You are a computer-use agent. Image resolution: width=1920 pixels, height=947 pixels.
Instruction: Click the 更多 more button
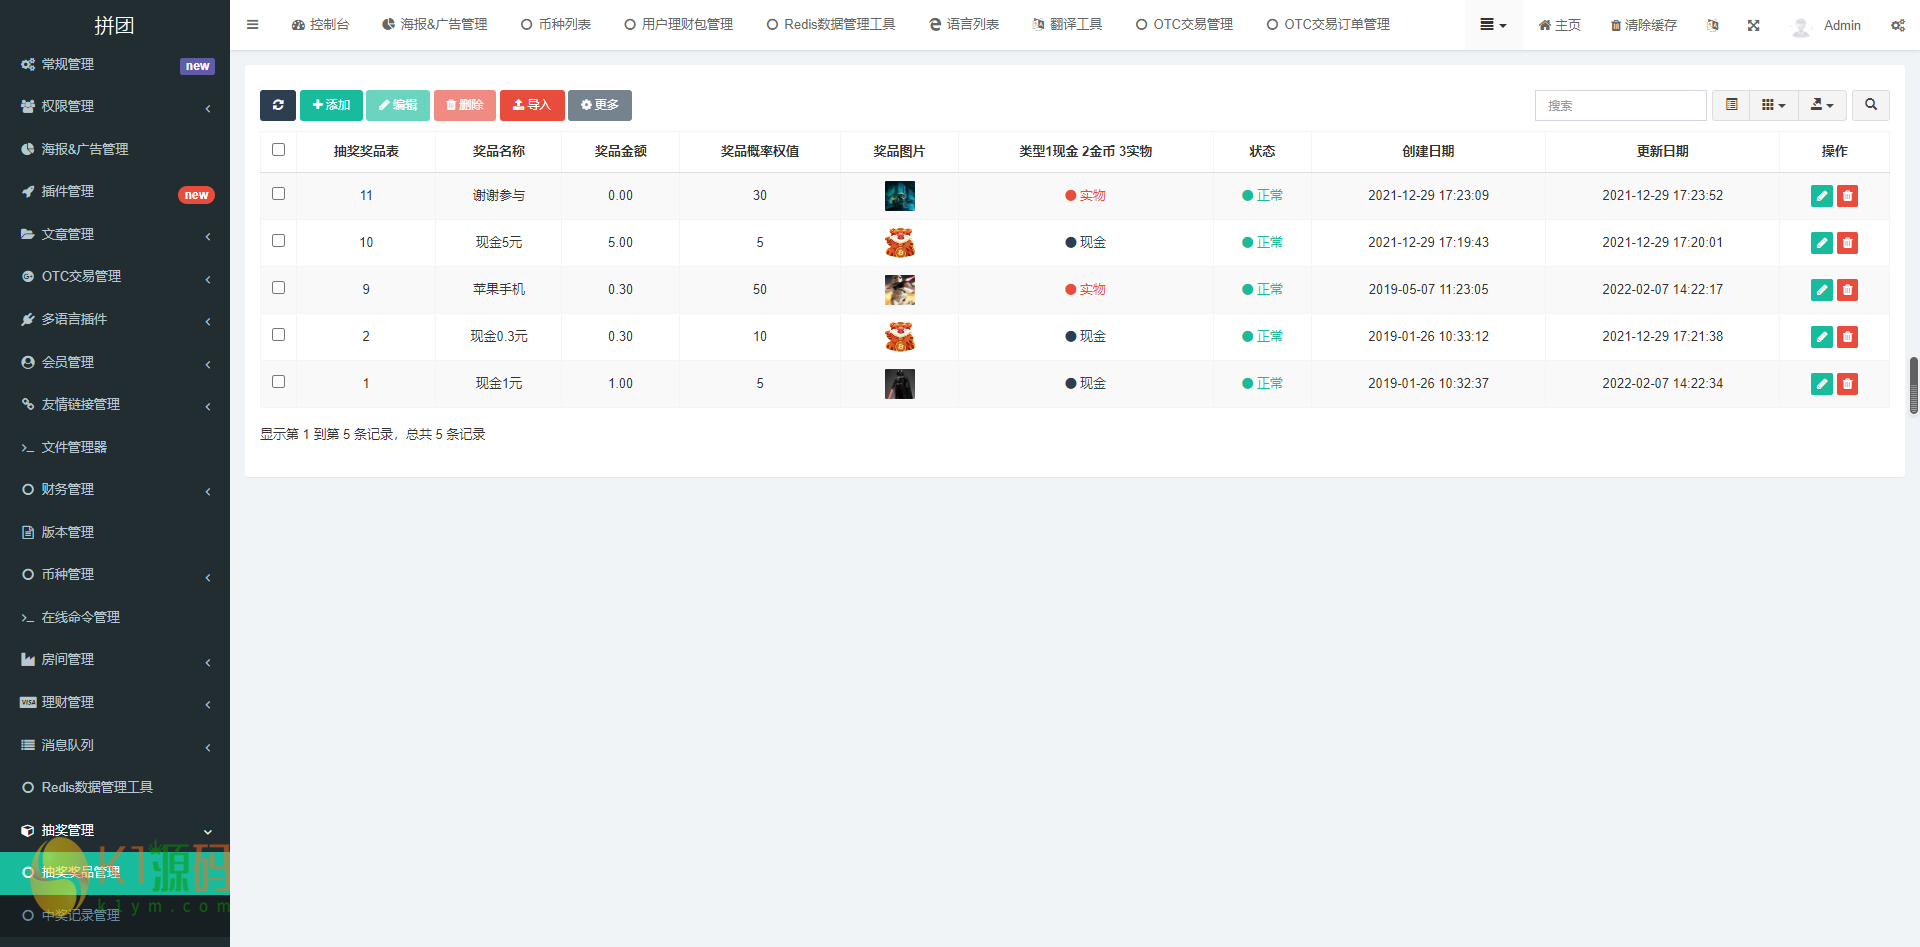tap(600, 105)
